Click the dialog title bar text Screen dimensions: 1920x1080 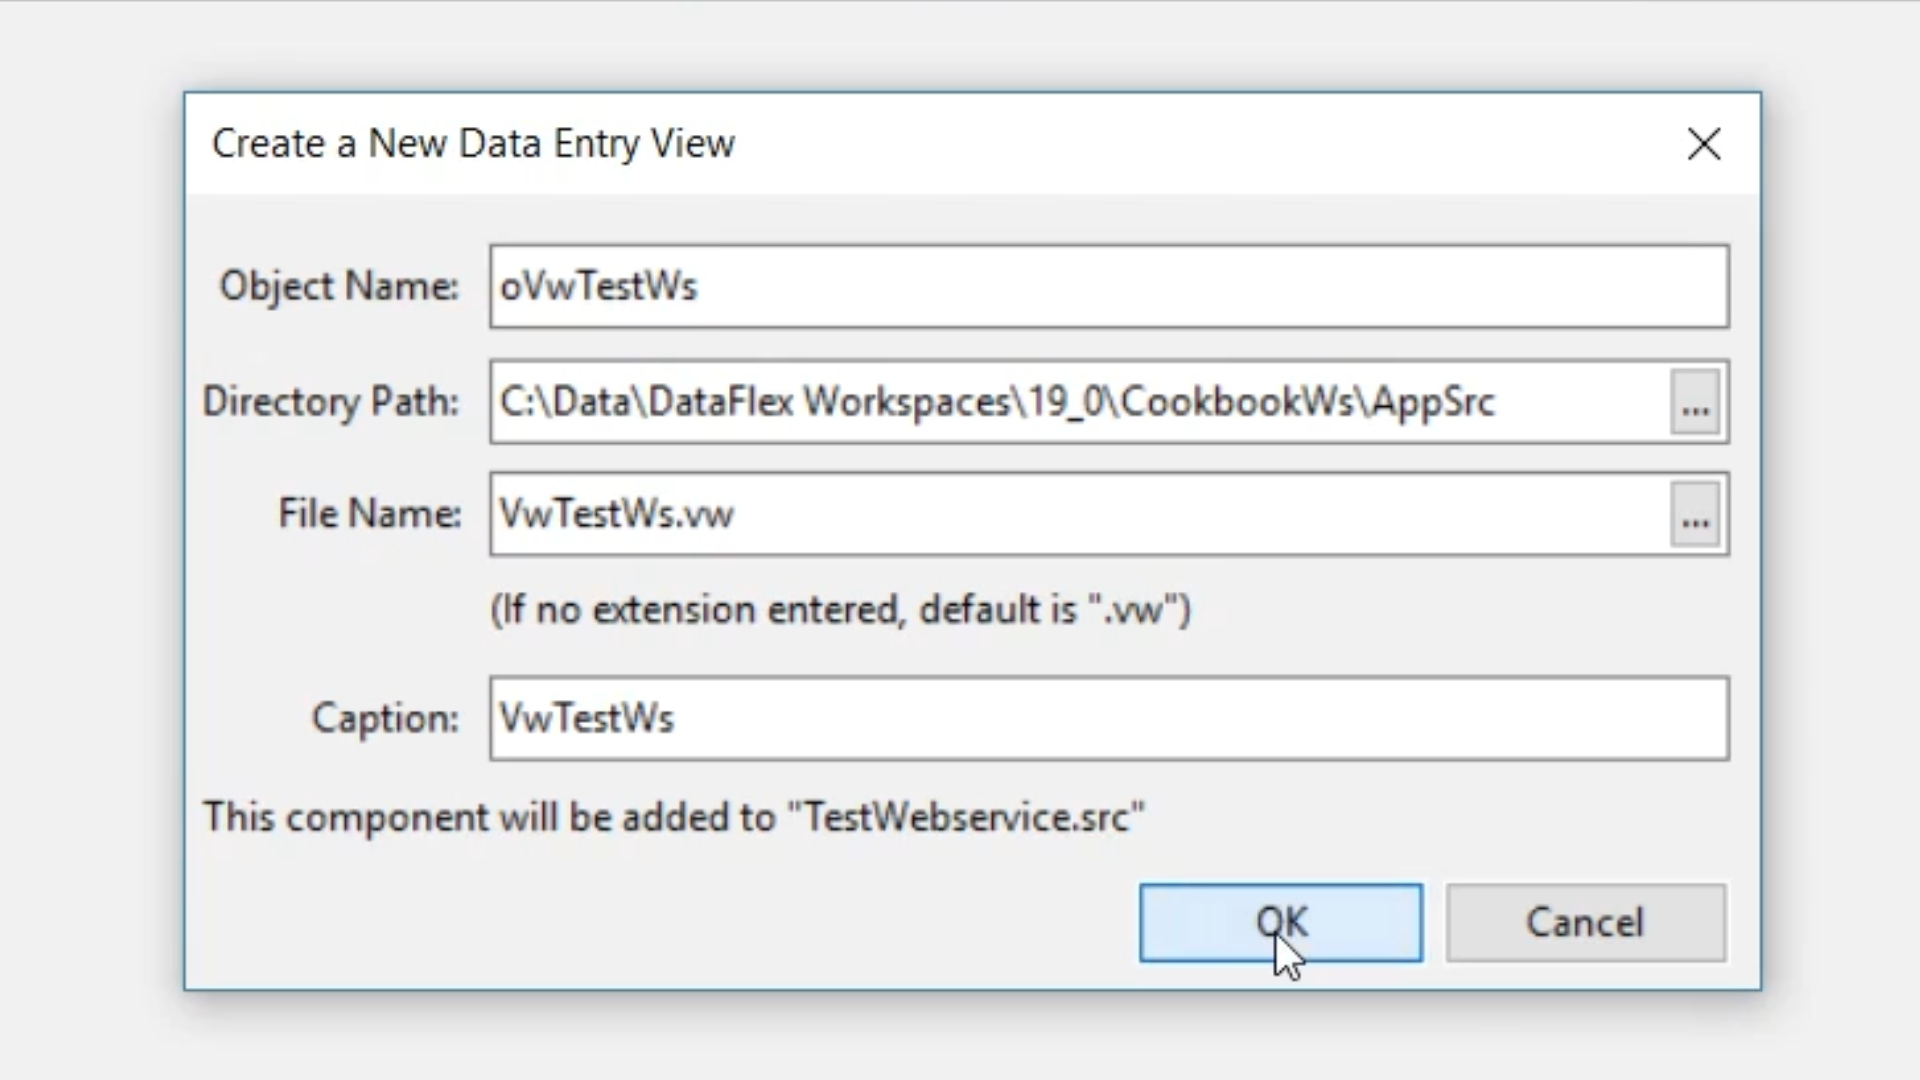pos(473,144)
